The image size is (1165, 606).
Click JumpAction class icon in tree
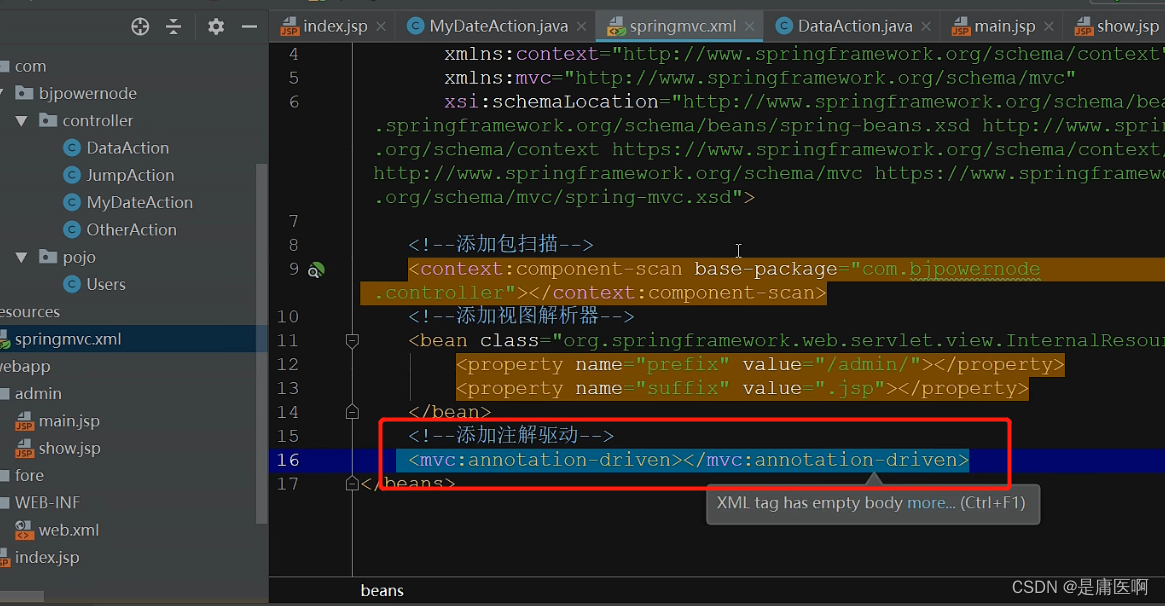click(72, 175)
